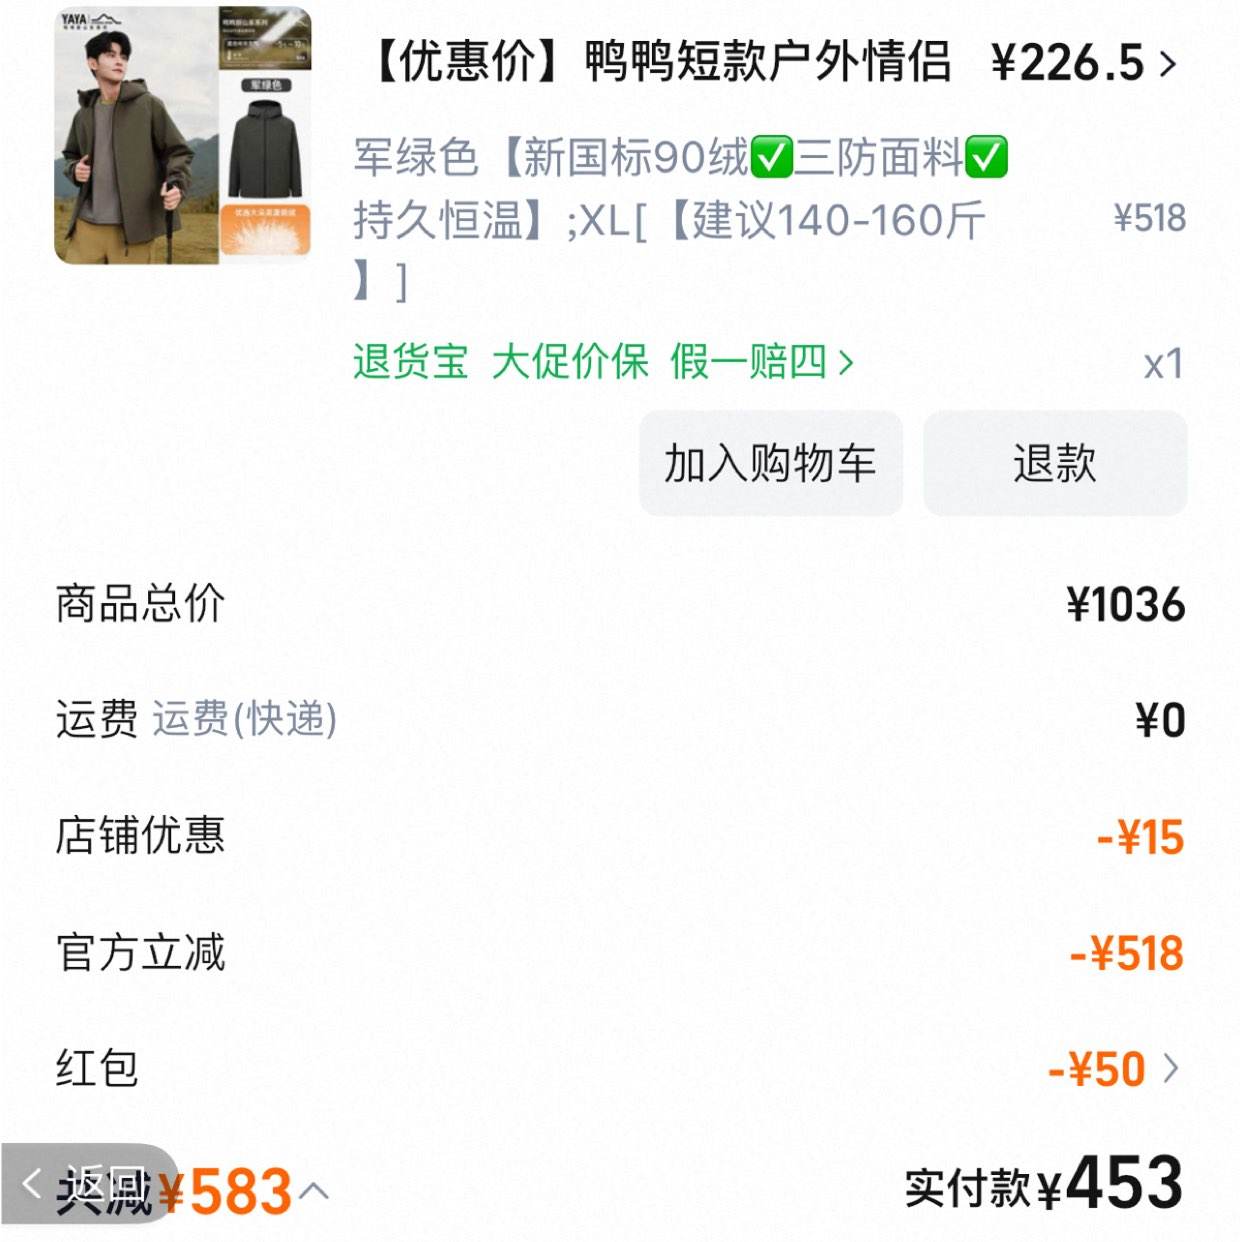Tap the back arrow icon beside 返回
The image size is (1242, 1242).
pos(32,1183)
